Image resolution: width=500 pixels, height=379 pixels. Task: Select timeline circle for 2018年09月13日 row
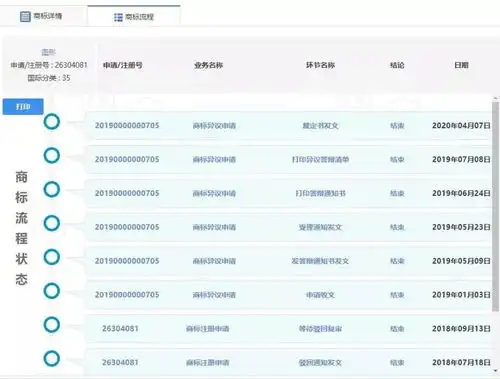52,325
